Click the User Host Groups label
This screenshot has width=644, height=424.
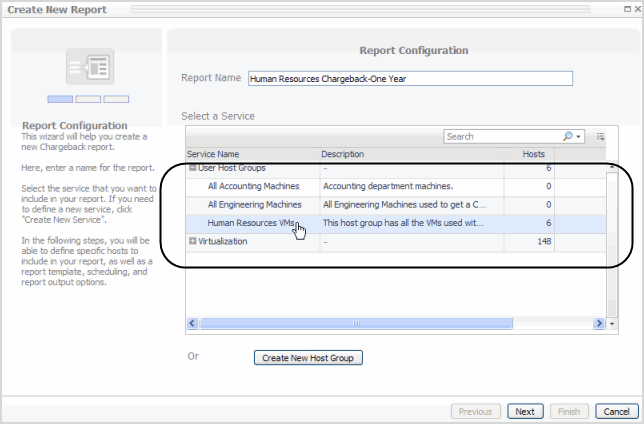232,168
